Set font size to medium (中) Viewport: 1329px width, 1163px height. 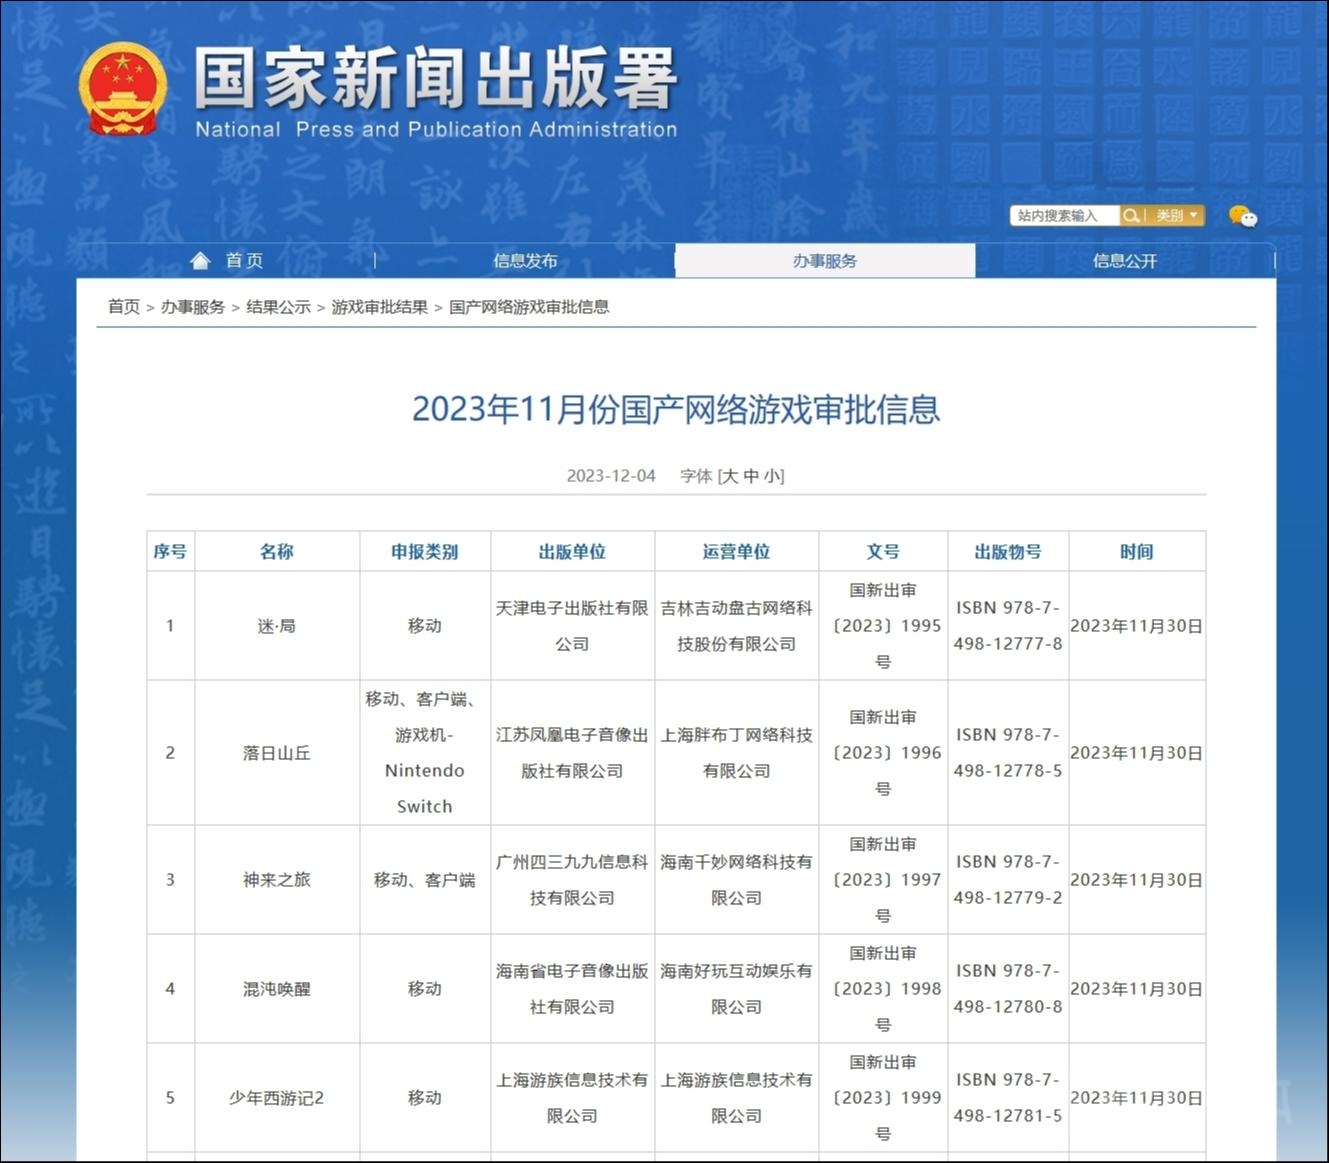coord(751,476)
